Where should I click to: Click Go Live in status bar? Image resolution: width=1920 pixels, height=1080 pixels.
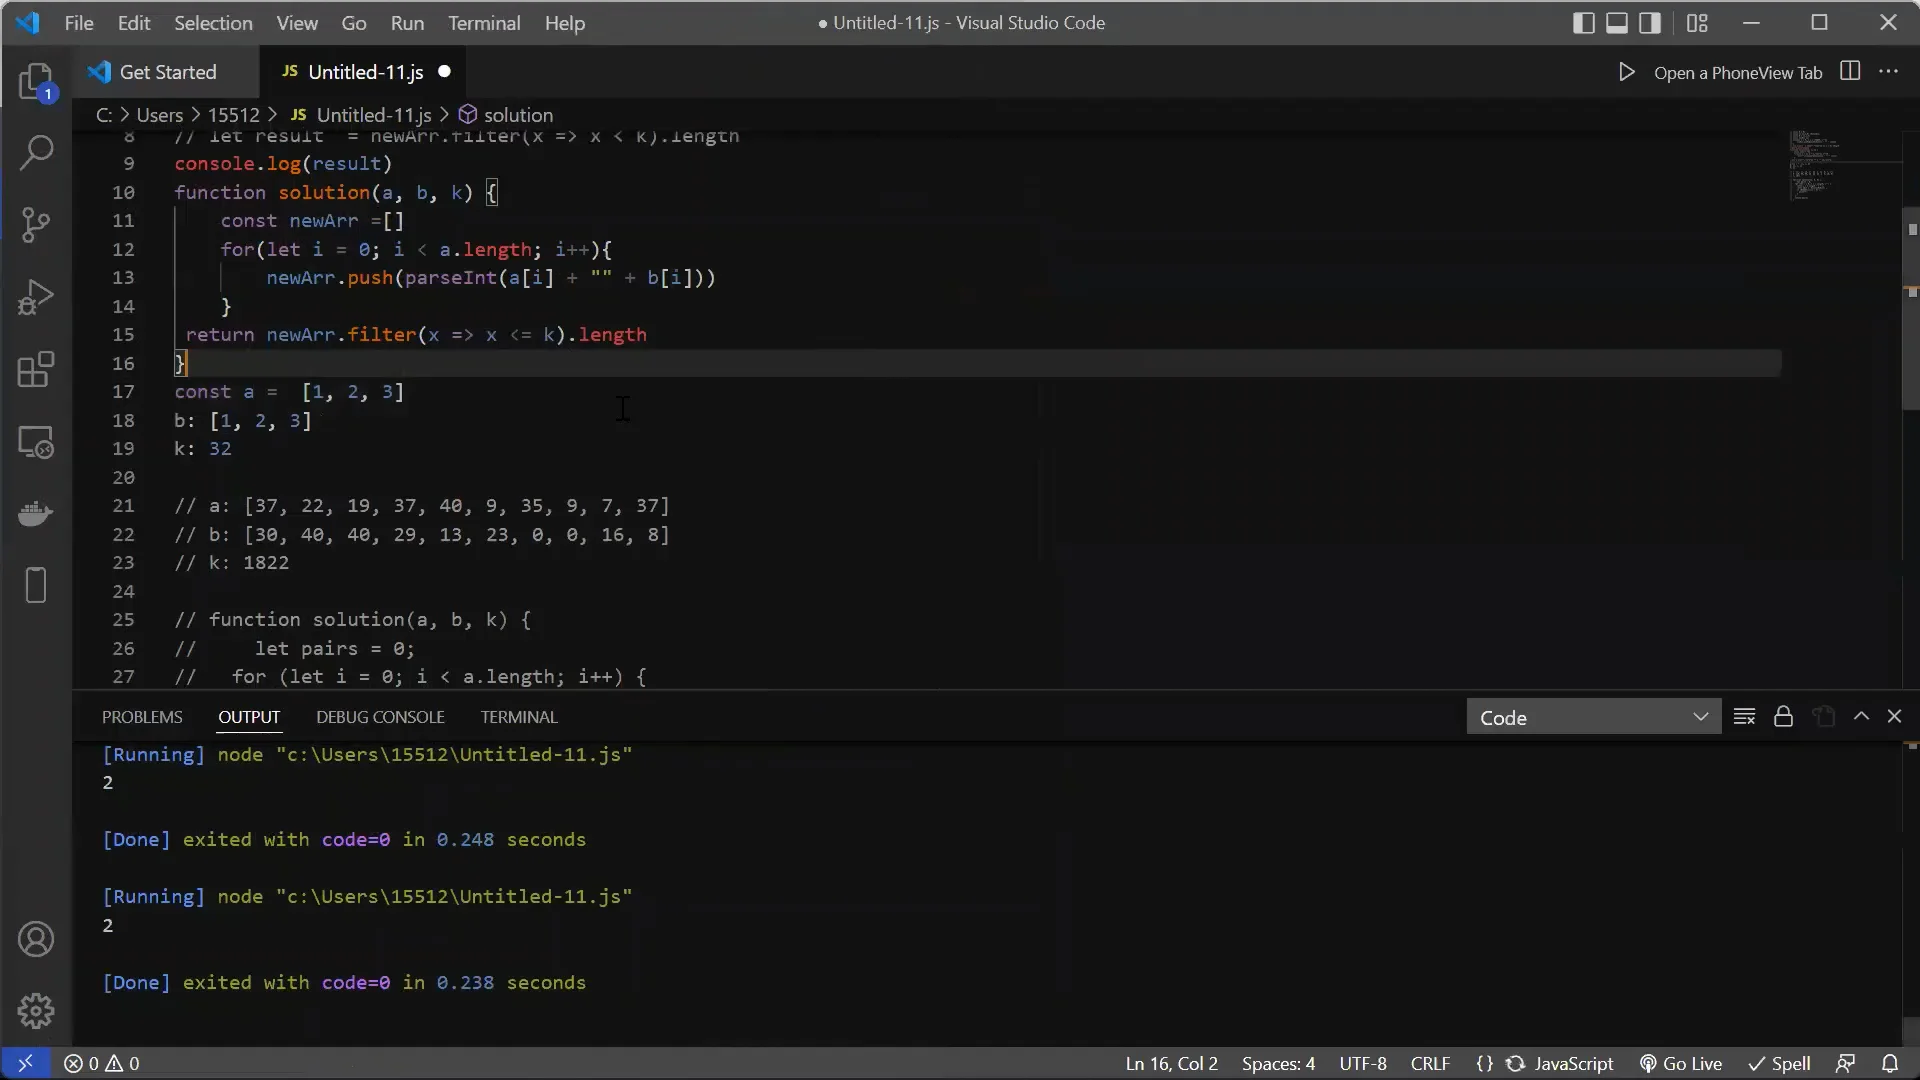tap(1681, 1063)
